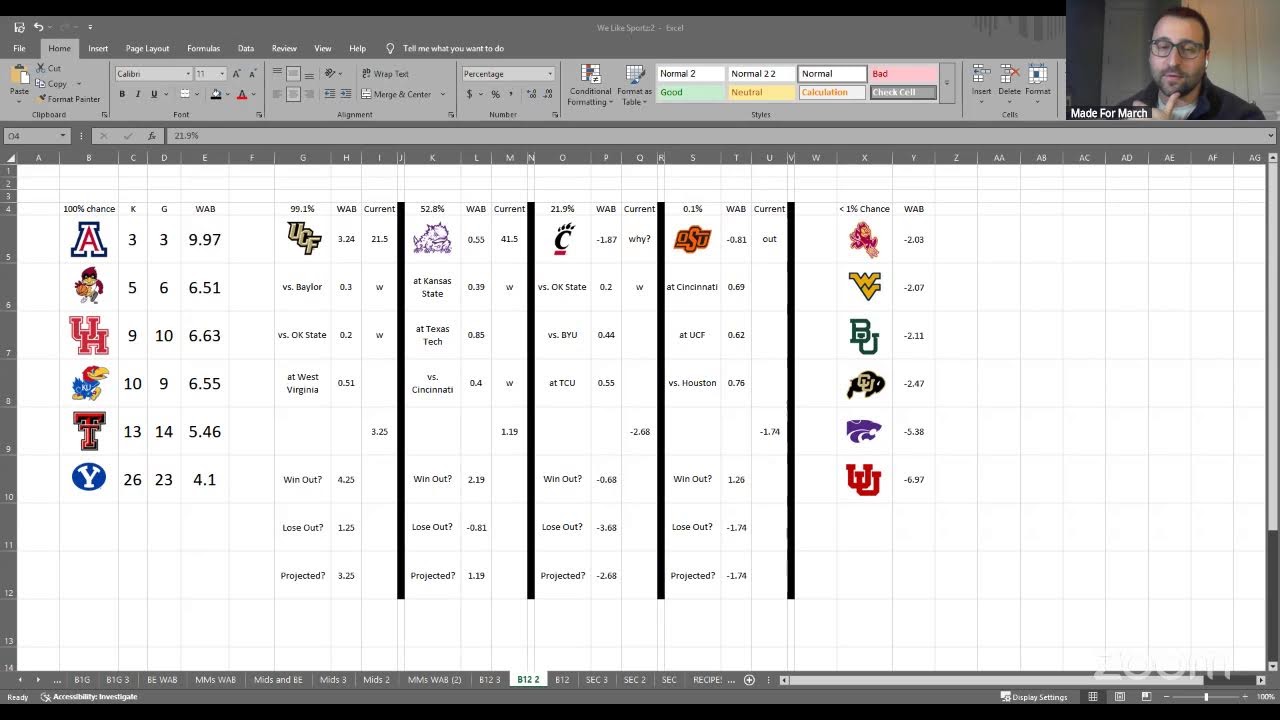
Task: Toggle Underline formatting
Action: pos(154,94)
